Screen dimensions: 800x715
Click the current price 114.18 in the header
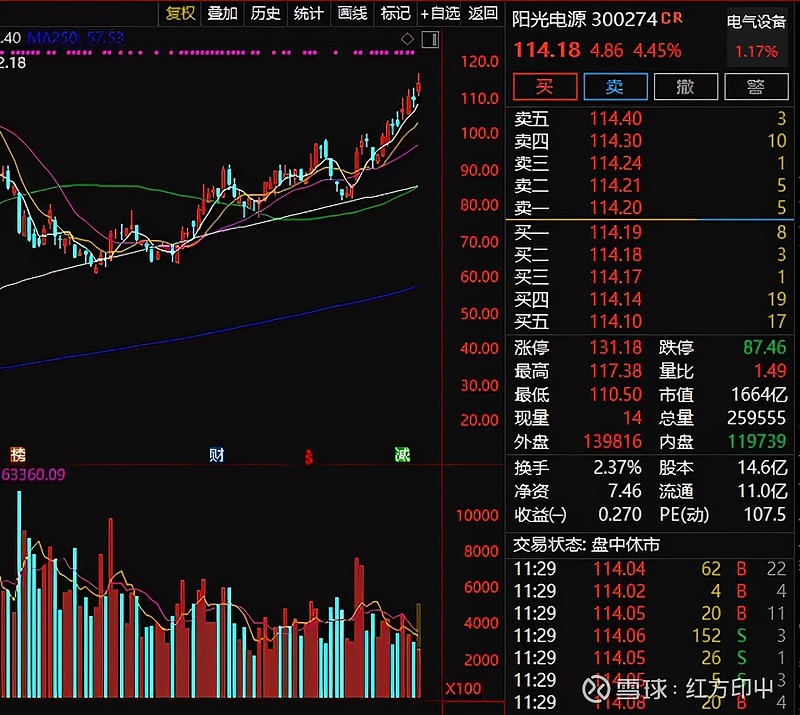pos(546,50)
